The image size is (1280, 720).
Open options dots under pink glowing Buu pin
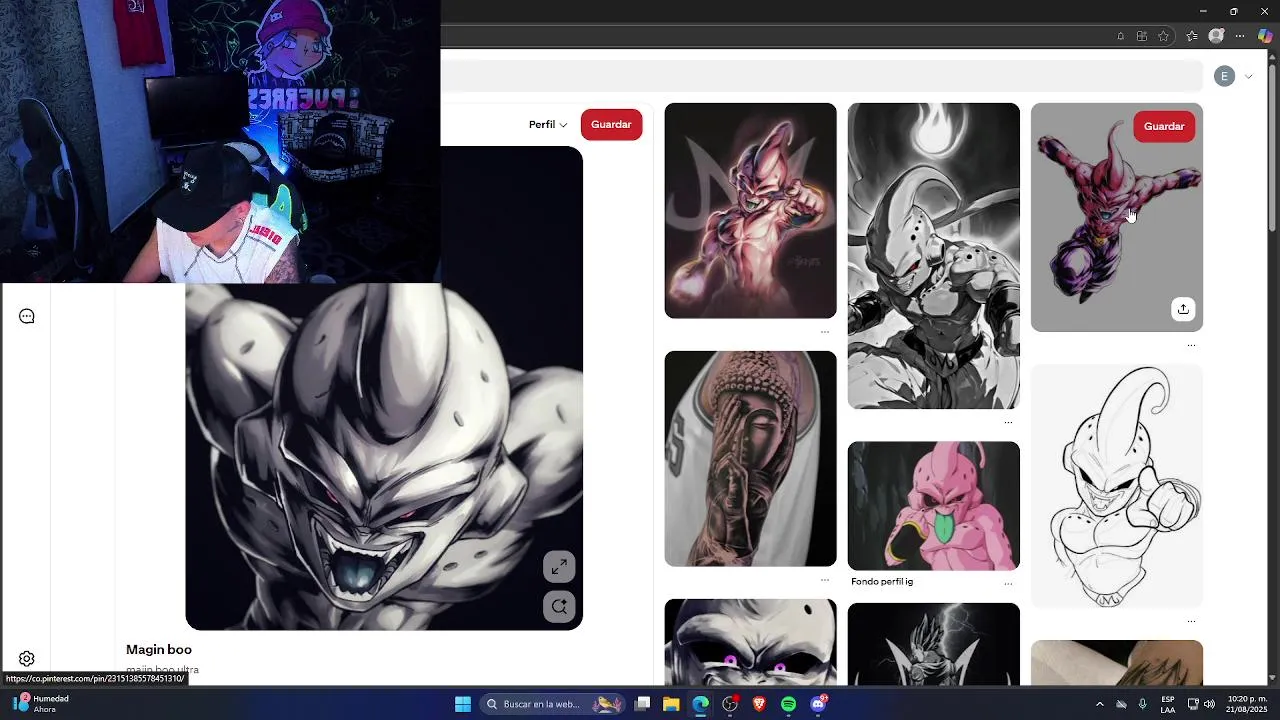point(825,332)
